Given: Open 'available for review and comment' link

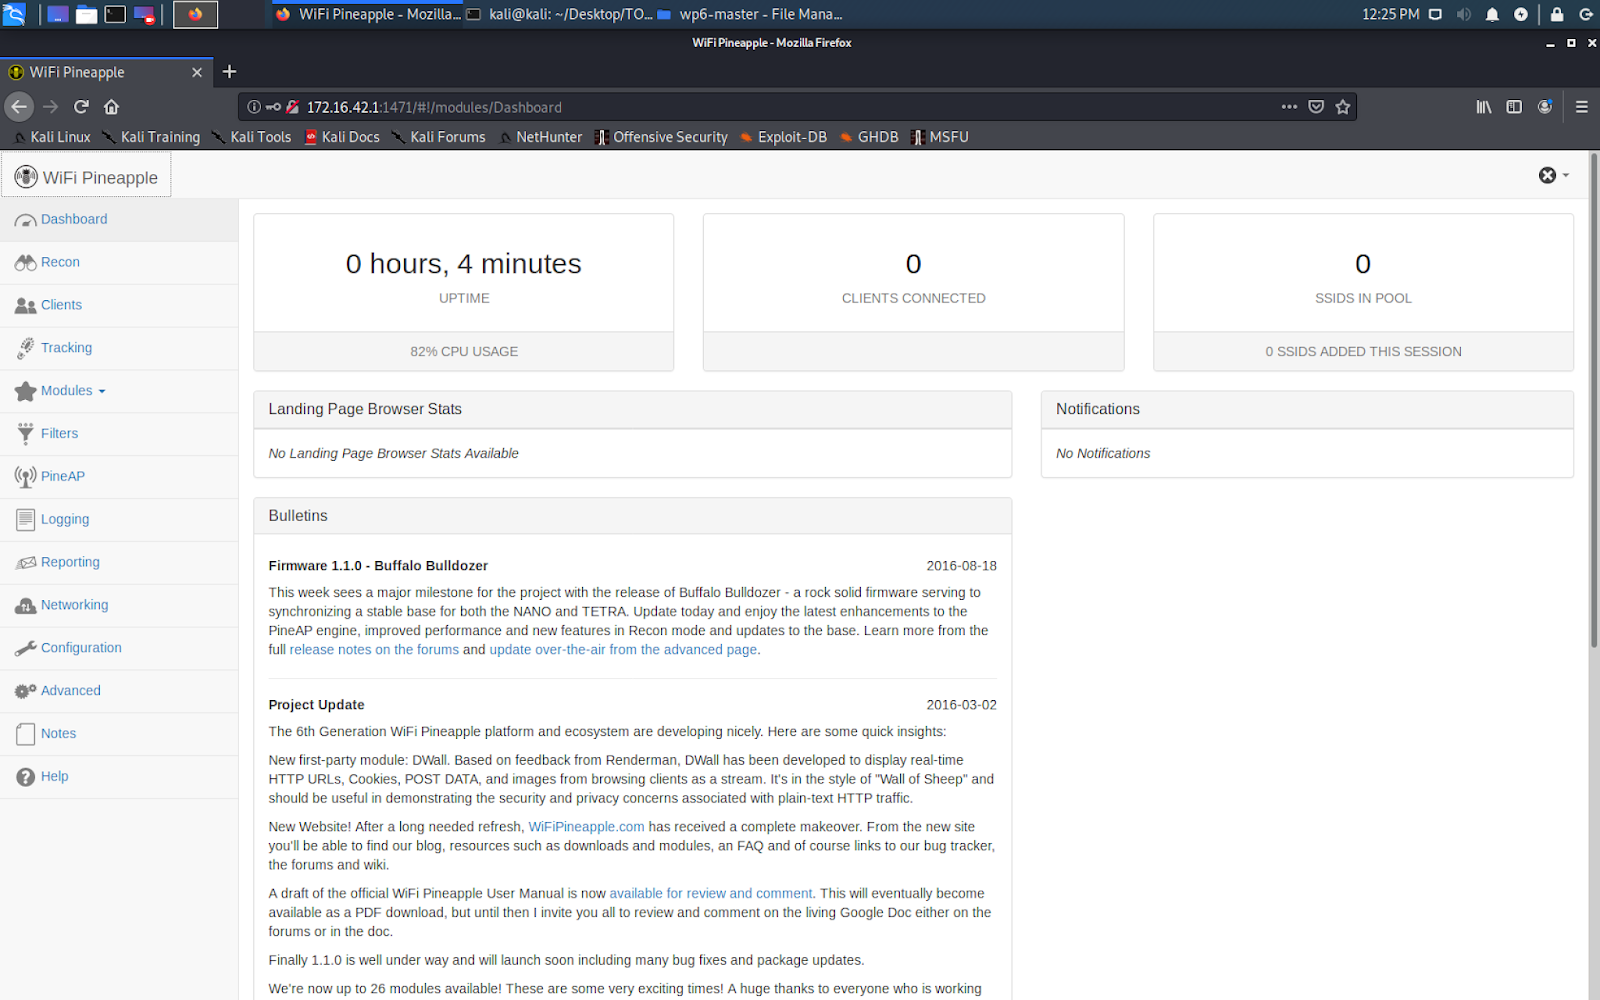Looking at the screenshot, I should click(711, 894).
